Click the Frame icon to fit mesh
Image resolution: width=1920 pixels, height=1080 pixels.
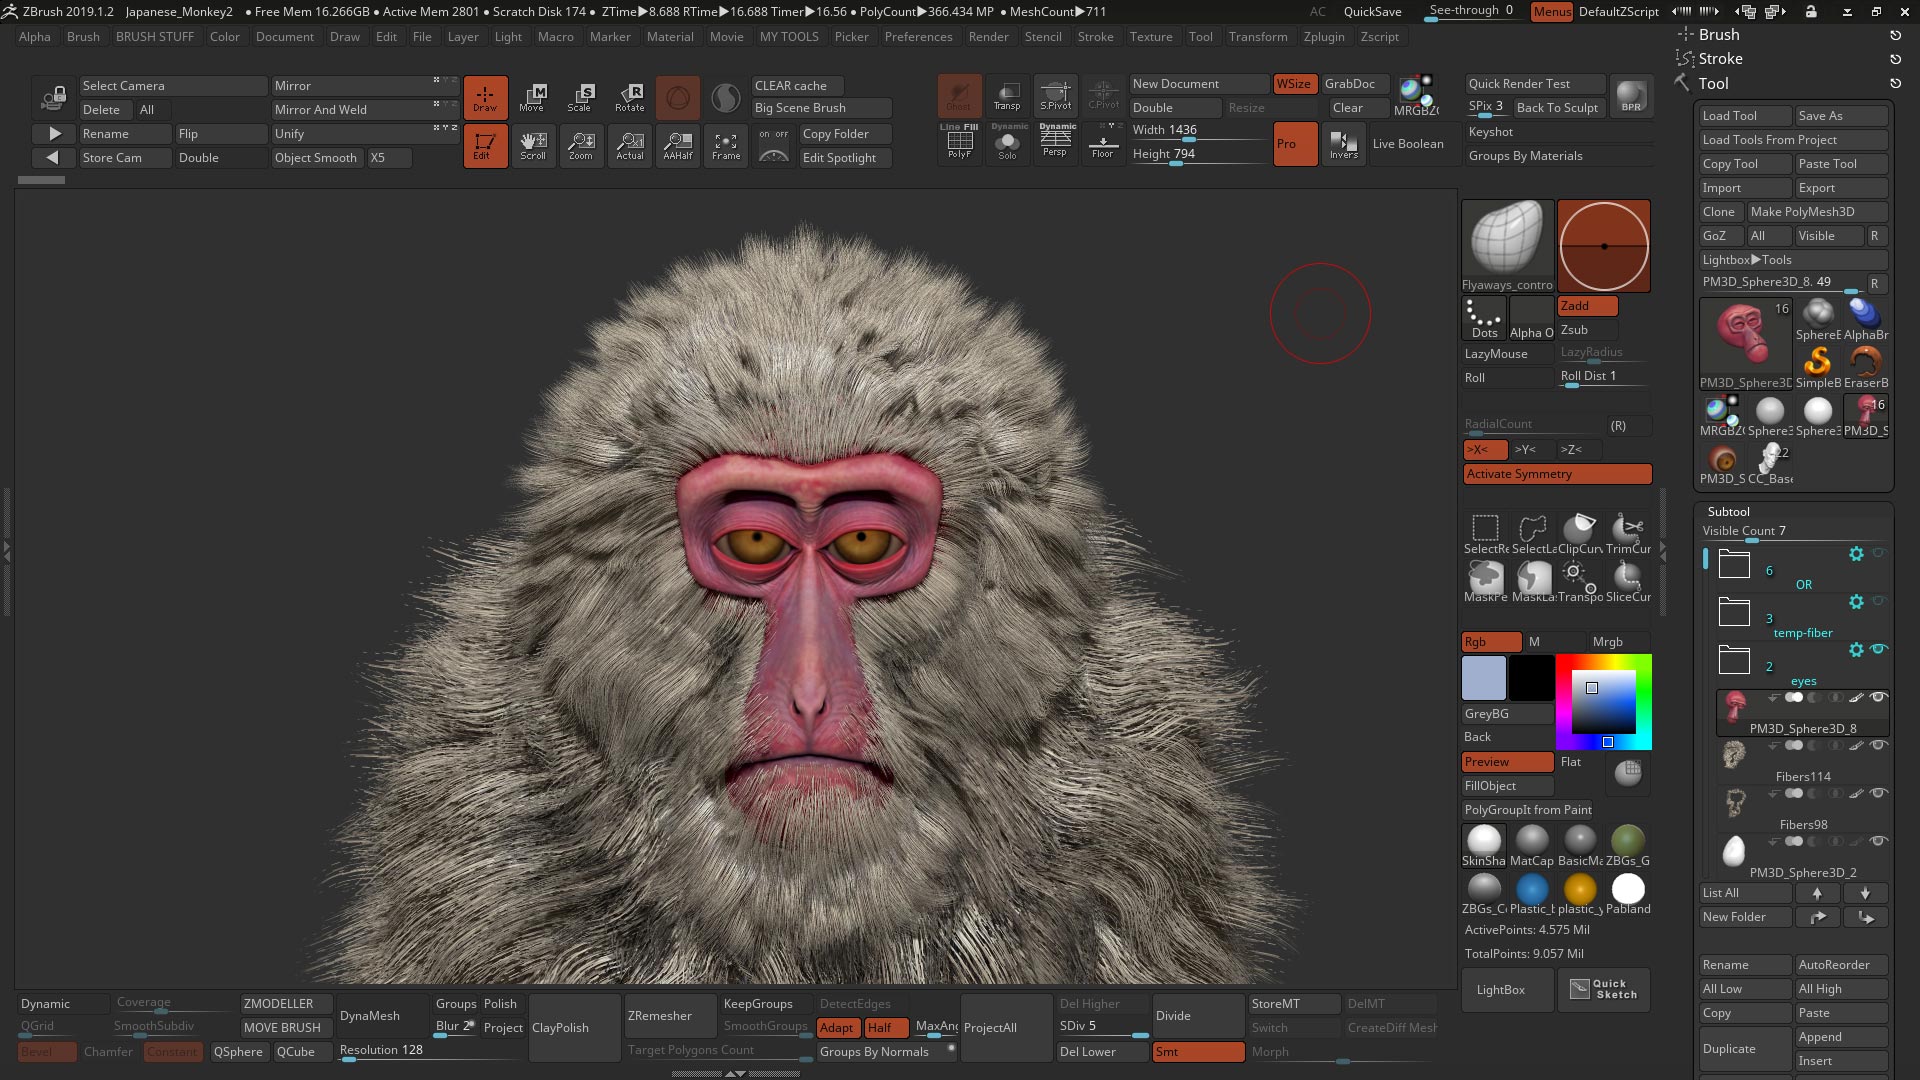point(725,145)
